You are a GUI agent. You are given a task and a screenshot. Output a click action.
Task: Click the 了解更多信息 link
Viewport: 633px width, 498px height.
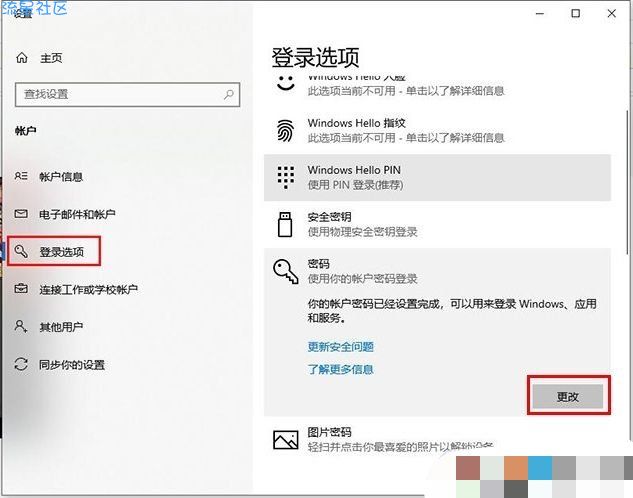tap(341, 369)
